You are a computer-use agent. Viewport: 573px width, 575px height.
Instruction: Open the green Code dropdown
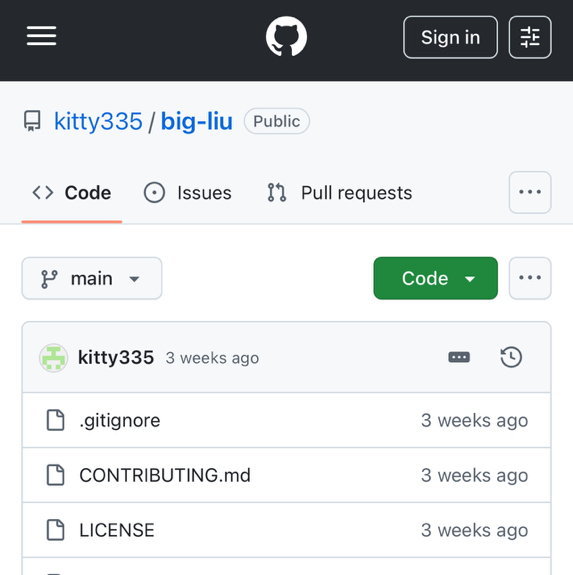point(436,278)
